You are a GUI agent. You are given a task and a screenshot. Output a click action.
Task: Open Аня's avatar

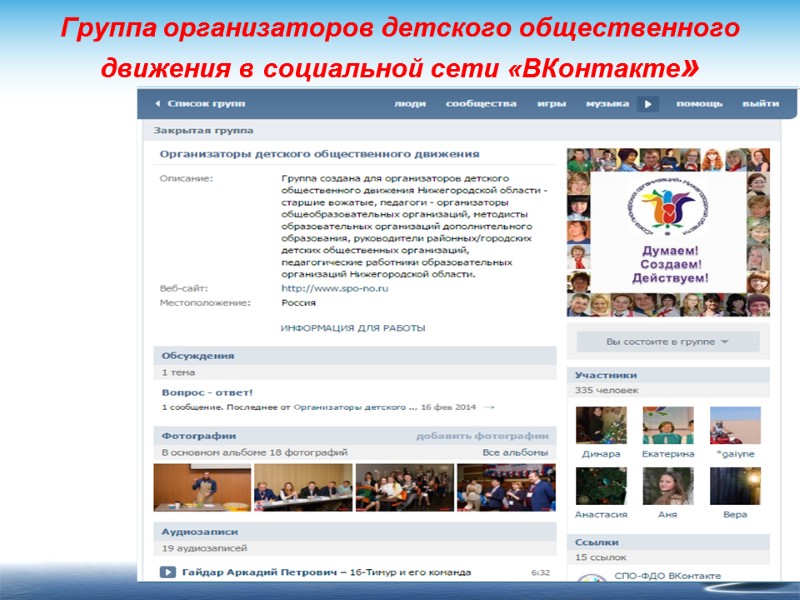[668, 486]
